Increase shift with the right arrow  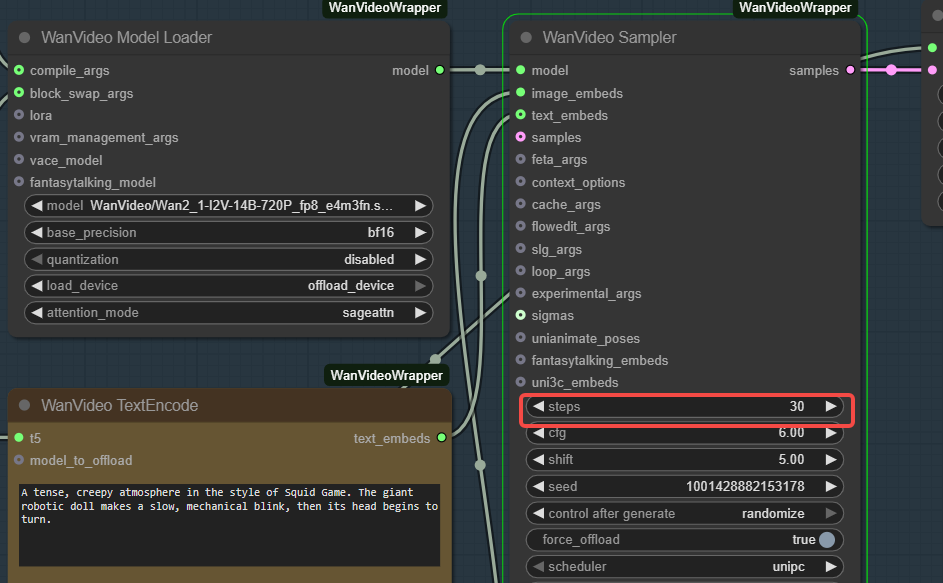point(831,460)
